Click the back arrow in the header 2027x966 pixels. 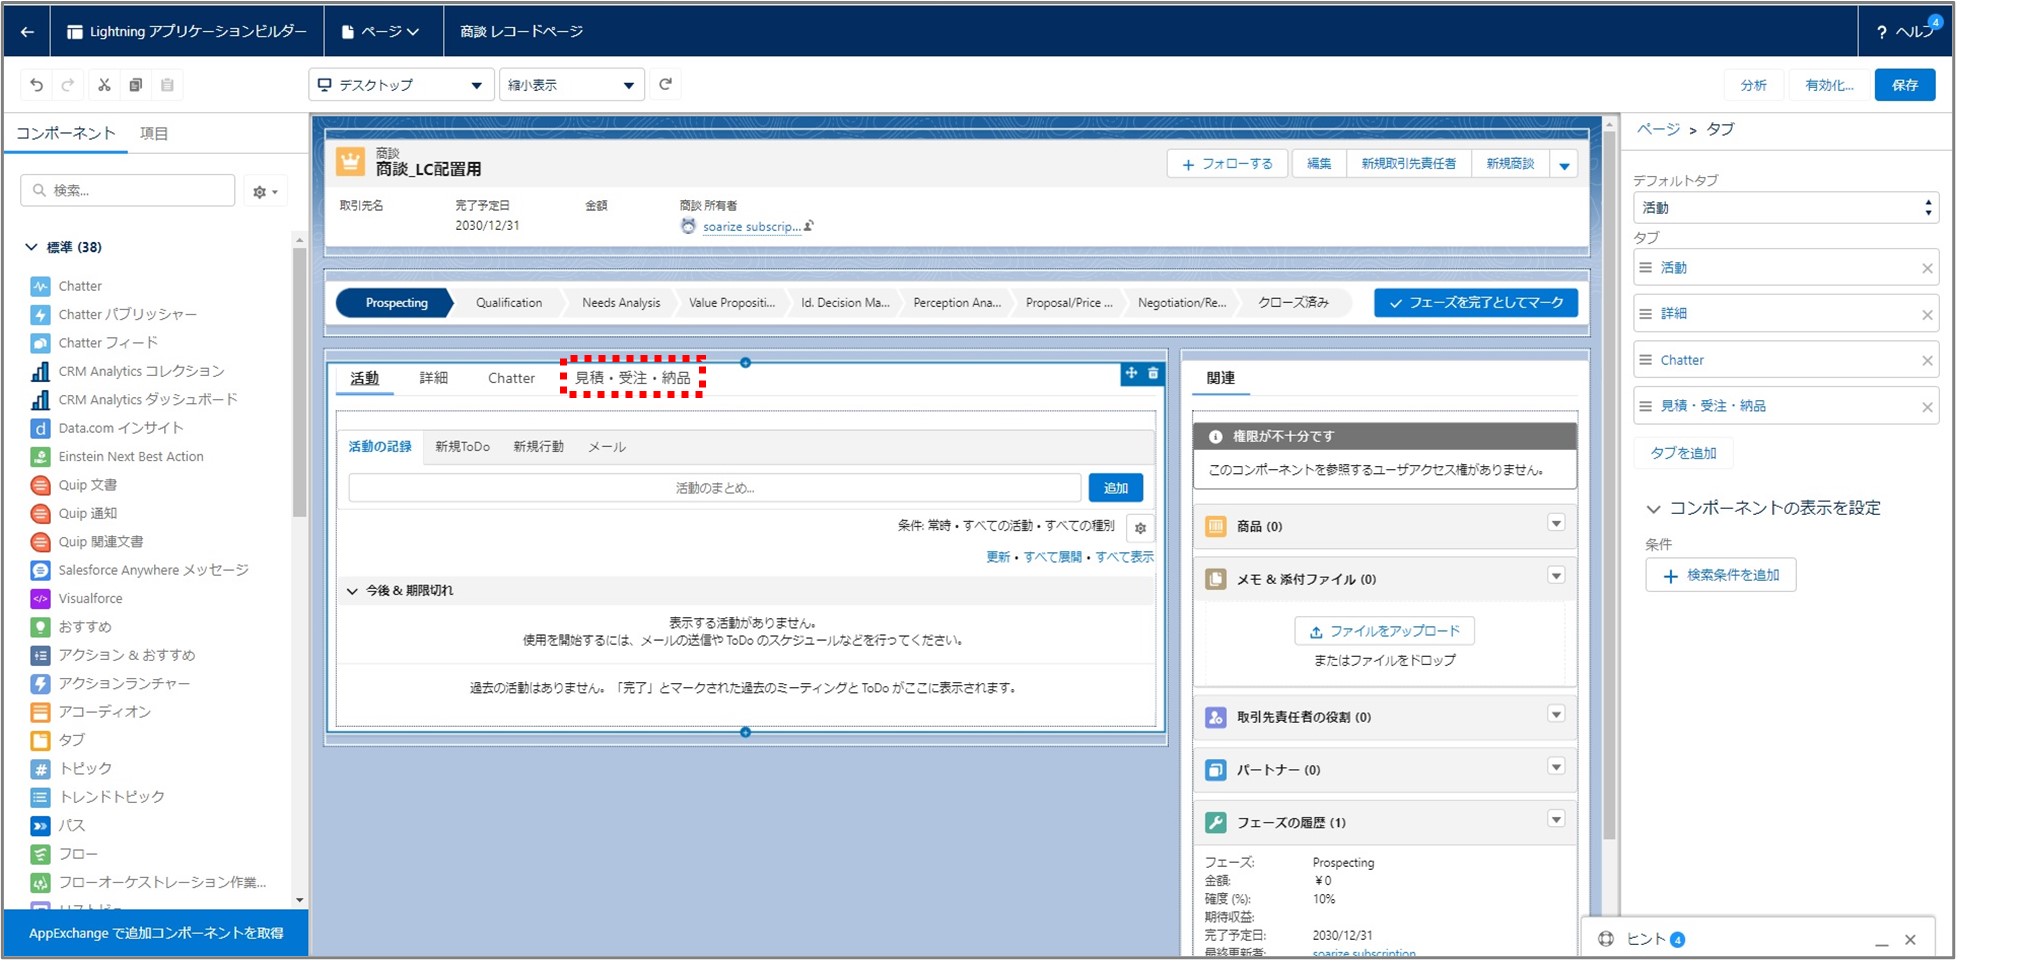27,32
